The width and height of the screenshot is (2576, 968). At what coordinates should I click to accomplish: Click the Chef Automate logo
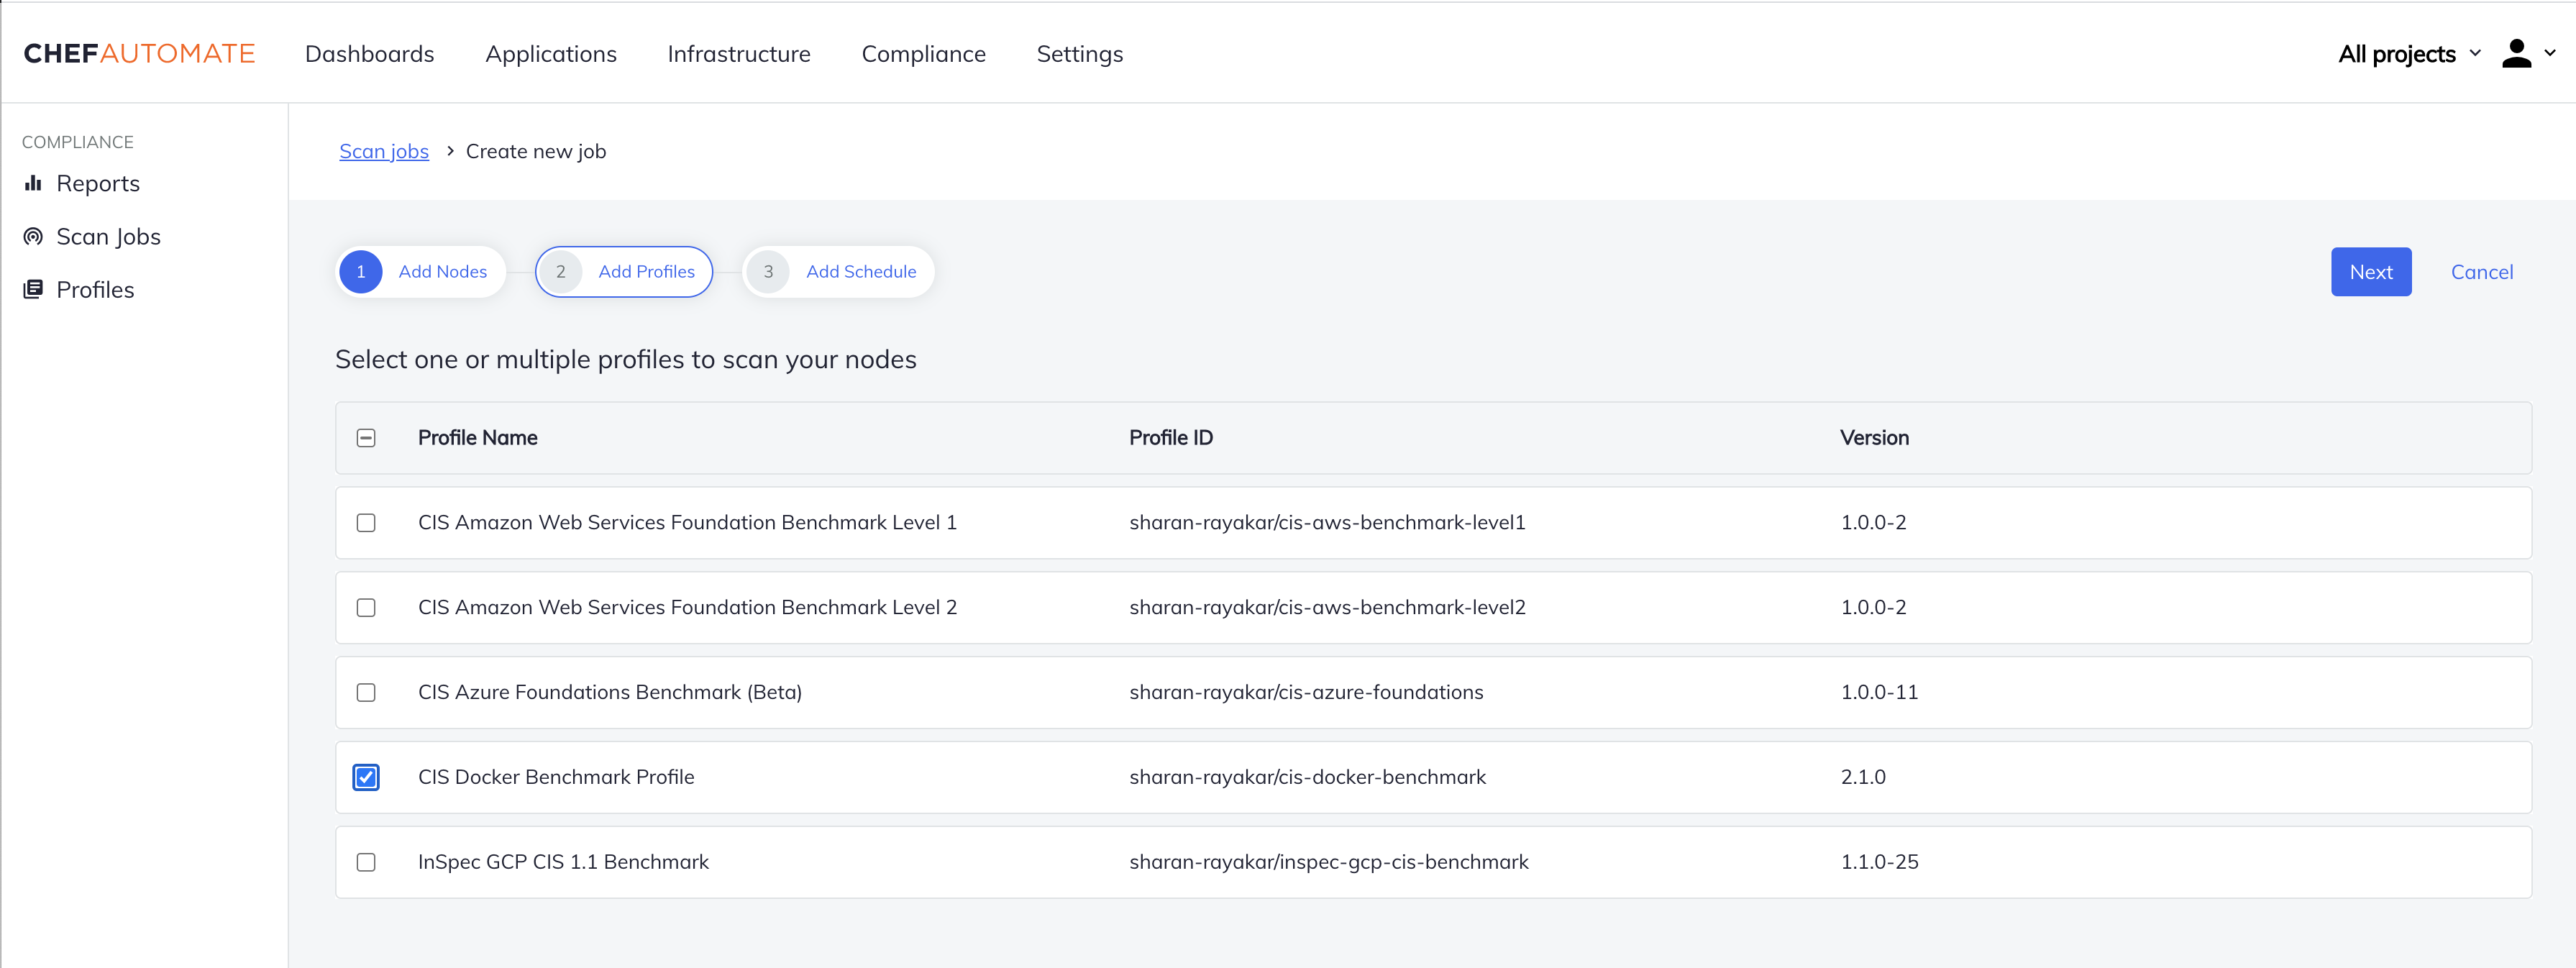[x=139, y=54]
